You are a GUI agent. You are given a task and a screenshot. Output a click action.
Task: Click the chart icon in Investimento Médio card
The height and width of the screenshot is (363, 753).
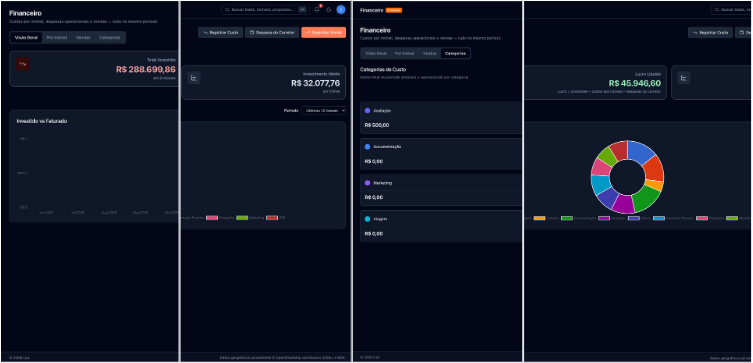[x=194, y=78]
